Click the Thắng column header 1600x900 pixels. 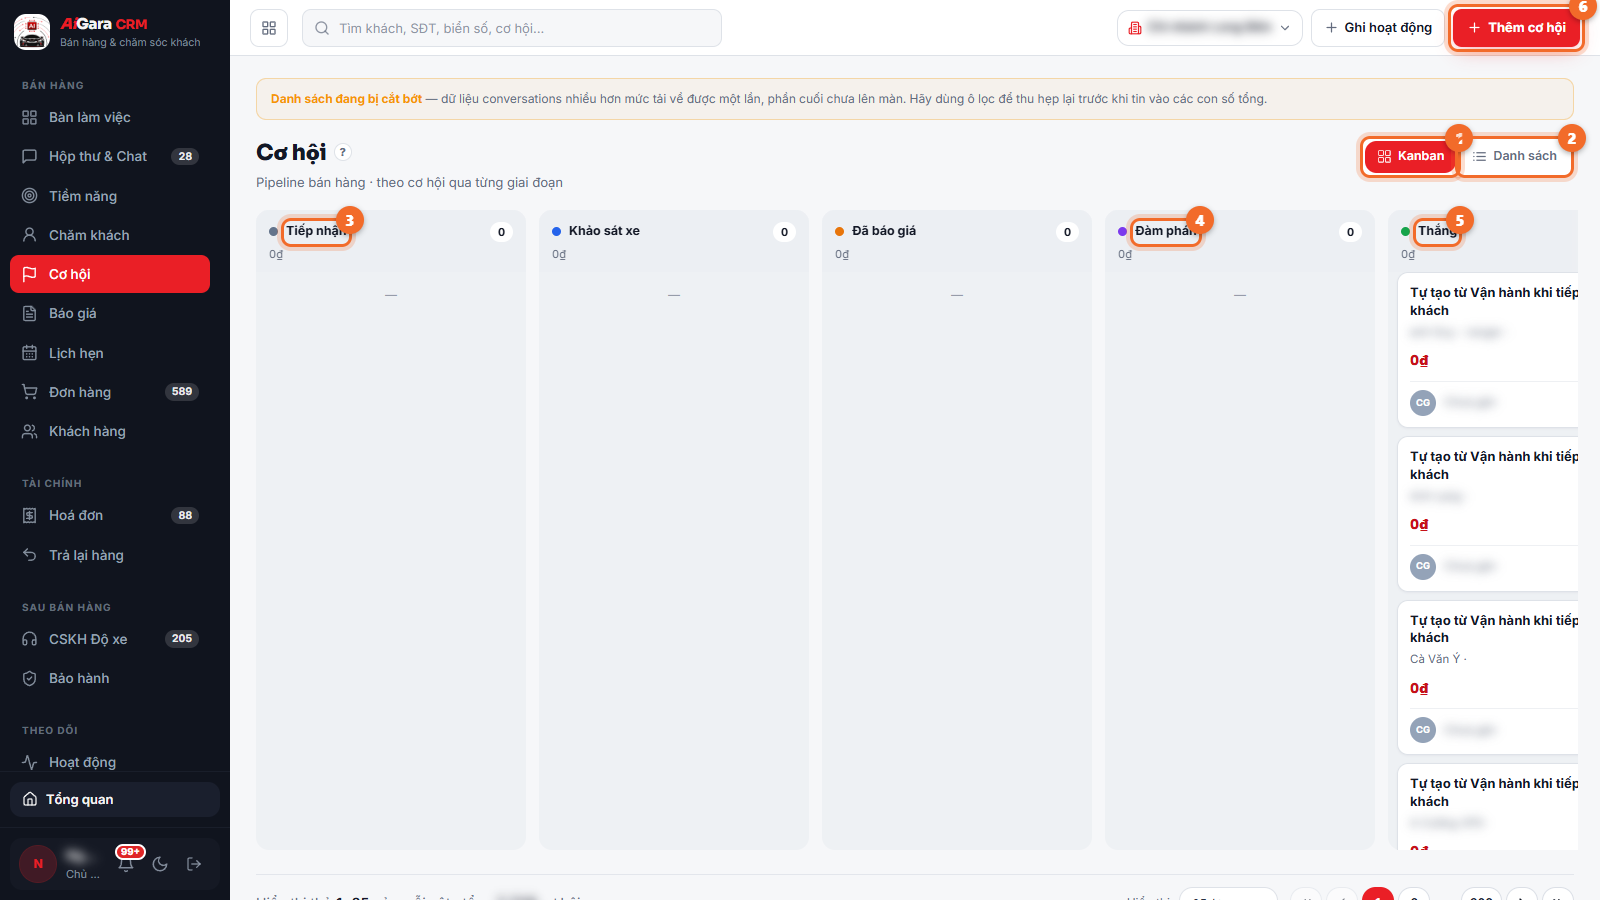click(1437, 231)
